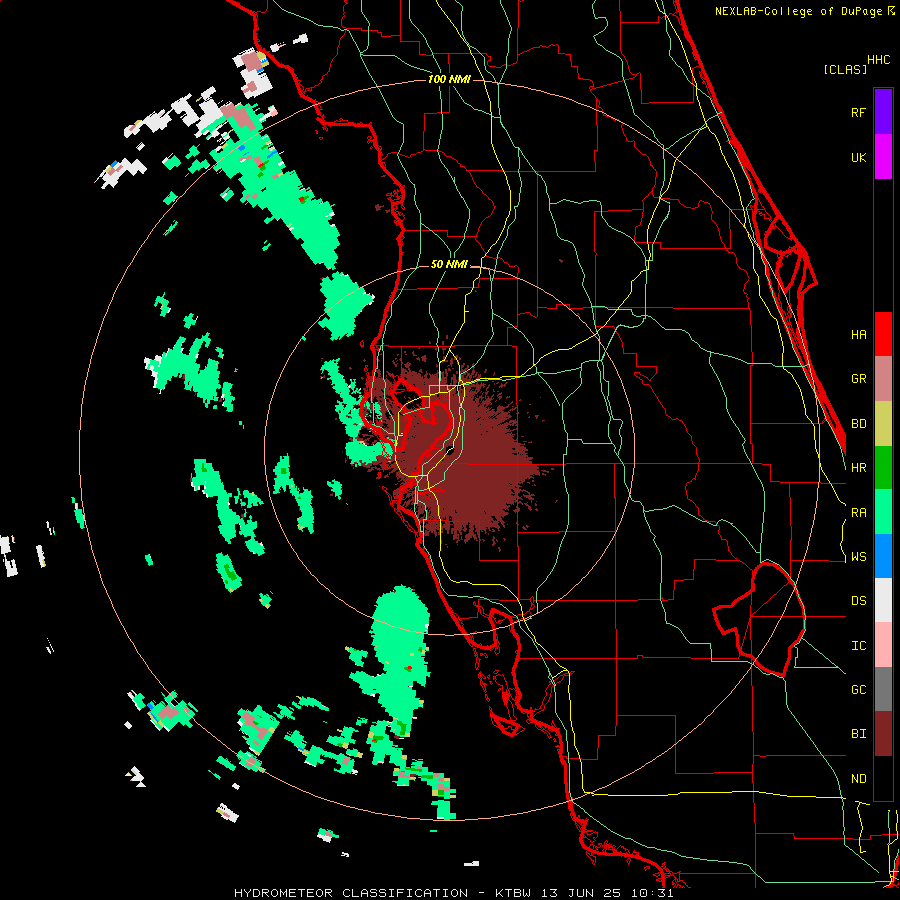The width and height of the screenshot is (900, 900).
Task: Click the IC legend label
Action: coord(858,646)
